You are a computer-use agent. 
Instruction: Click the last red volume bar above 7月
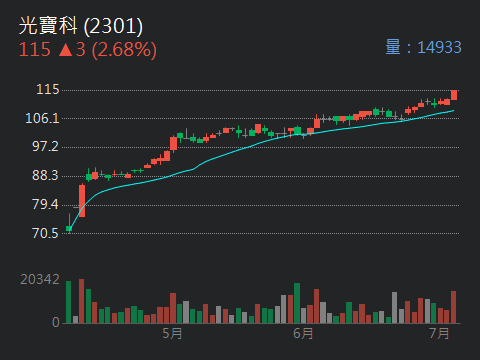[x=454, y=307]
